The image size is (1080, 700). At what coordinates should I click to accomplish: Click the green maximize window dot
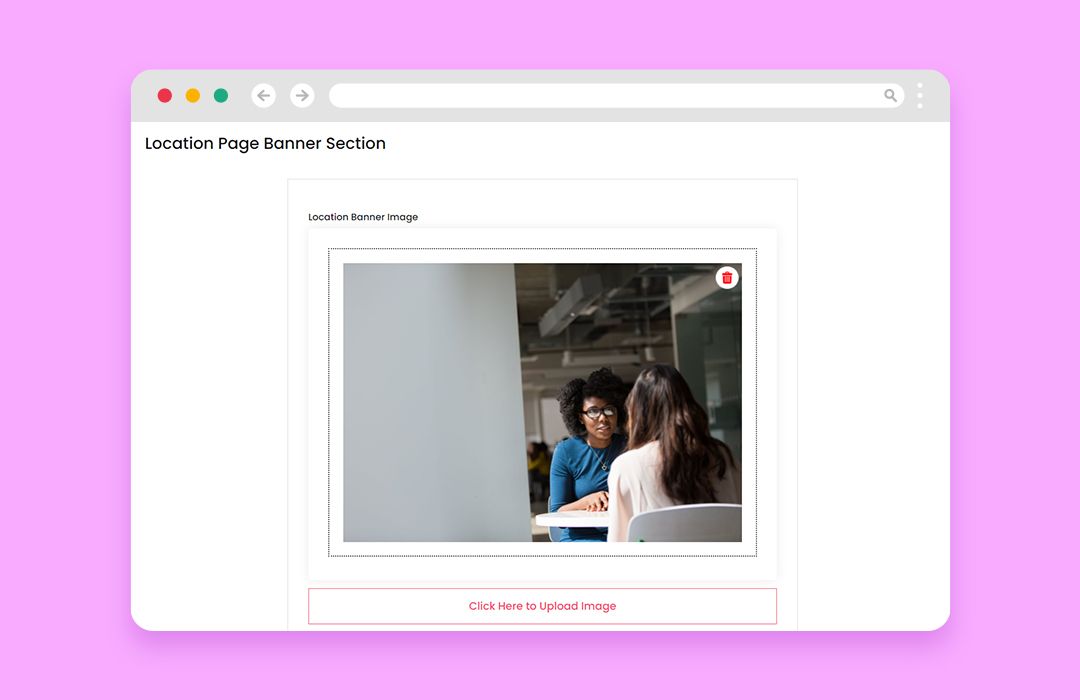click(x=221, y=96)
